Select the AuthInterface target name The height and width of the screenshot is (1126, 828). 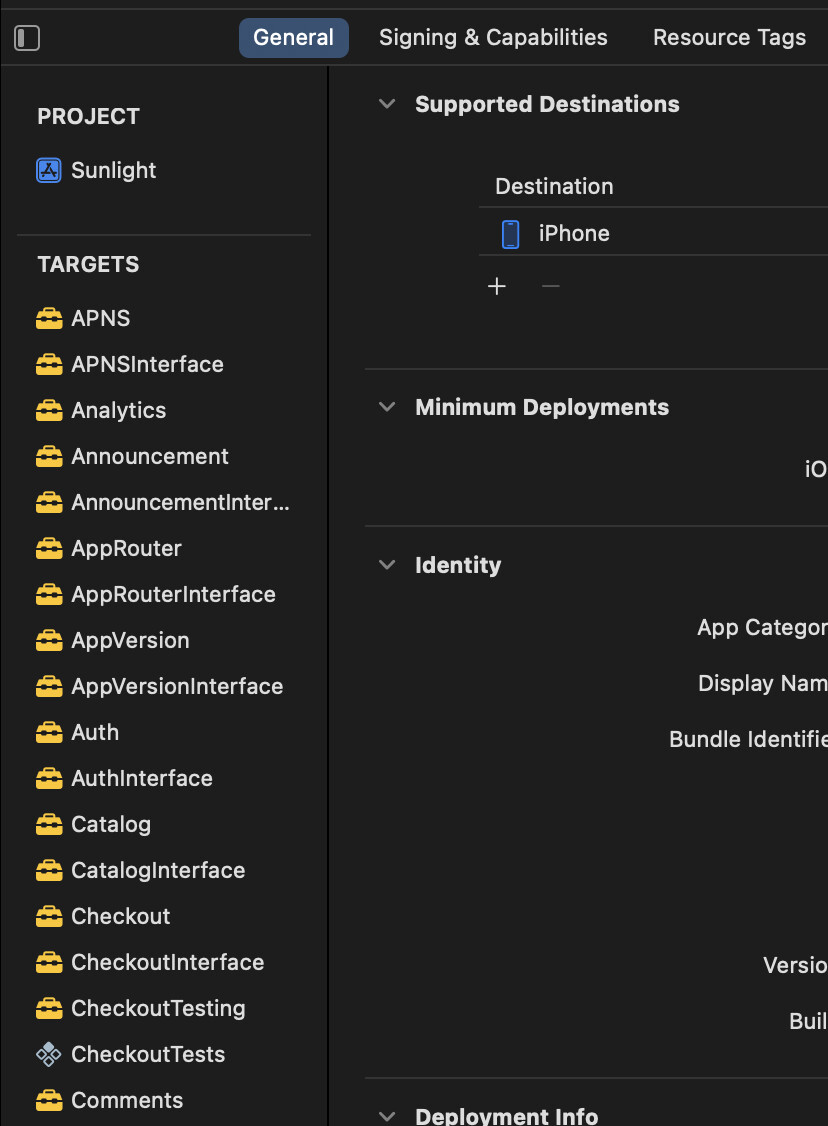tap(142, 778)
